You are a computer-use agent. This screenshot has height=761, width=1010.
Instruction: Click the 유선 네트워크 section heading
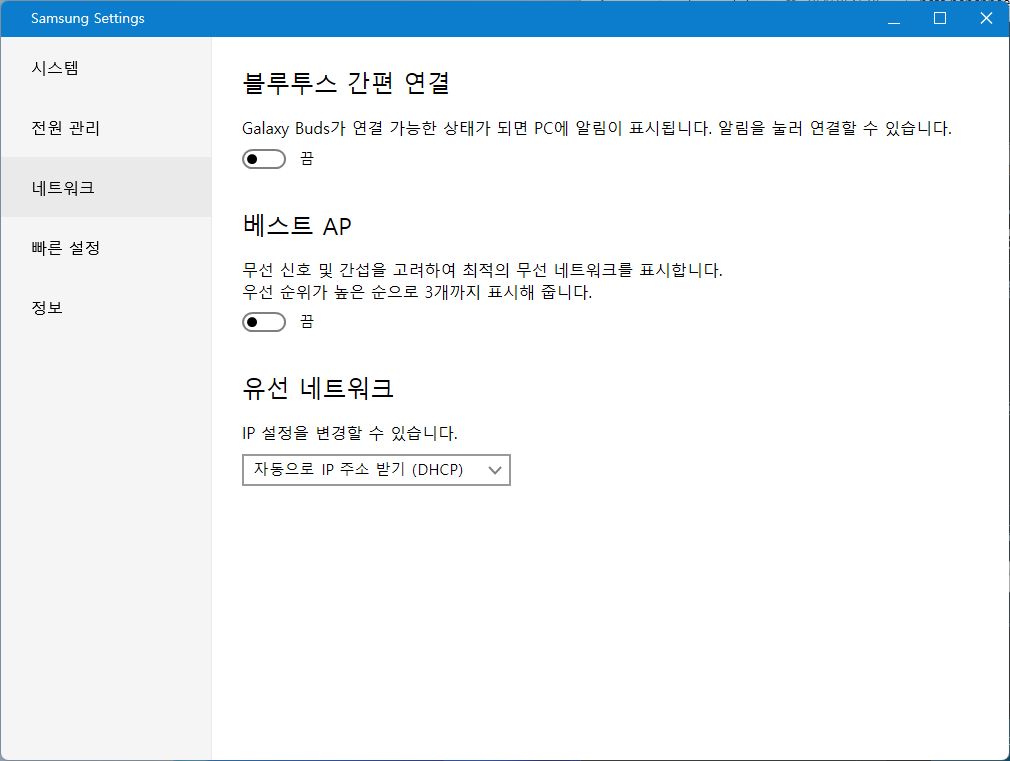(318, 387)
